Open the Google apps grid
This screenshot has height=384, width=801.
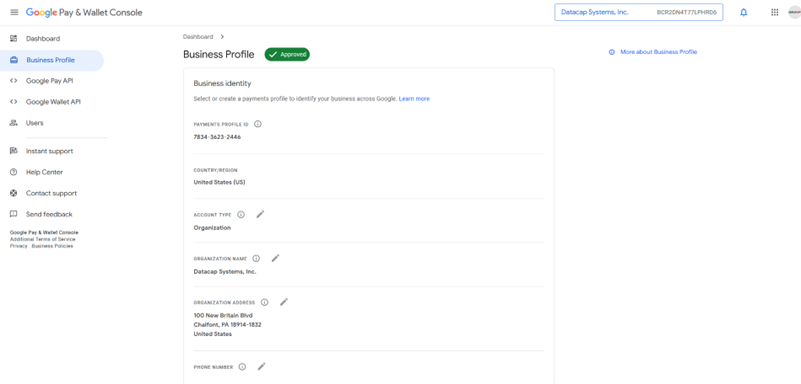point(774,12)
